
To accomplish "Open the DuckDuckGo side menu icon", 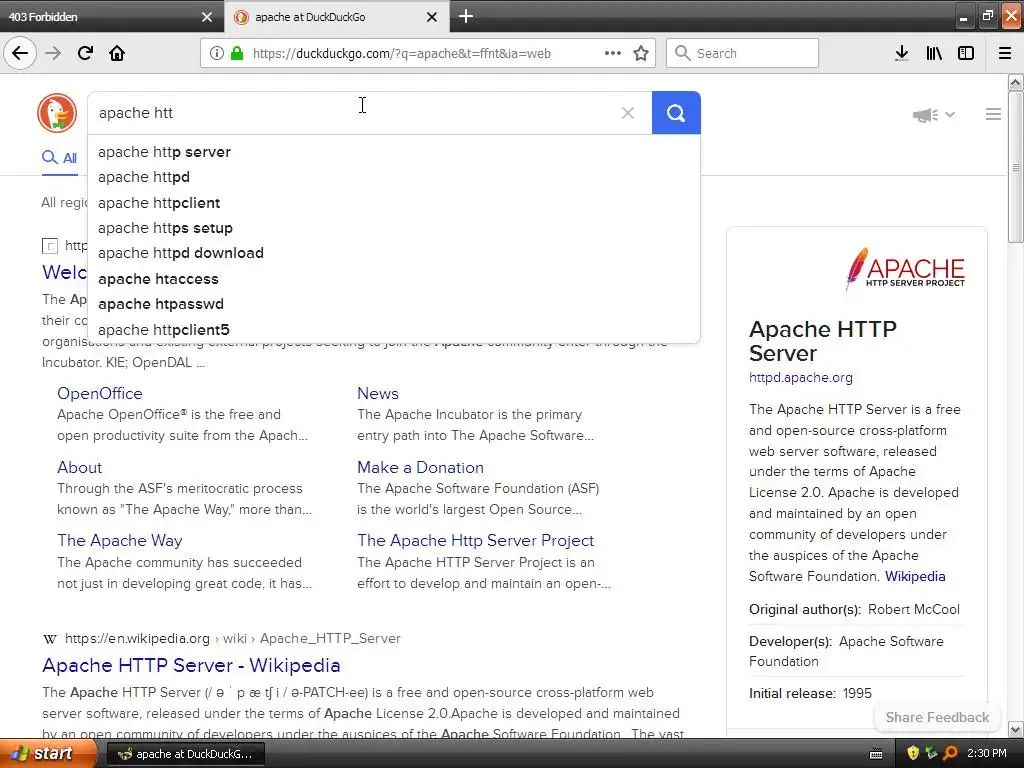I will (x=993, y=114).
